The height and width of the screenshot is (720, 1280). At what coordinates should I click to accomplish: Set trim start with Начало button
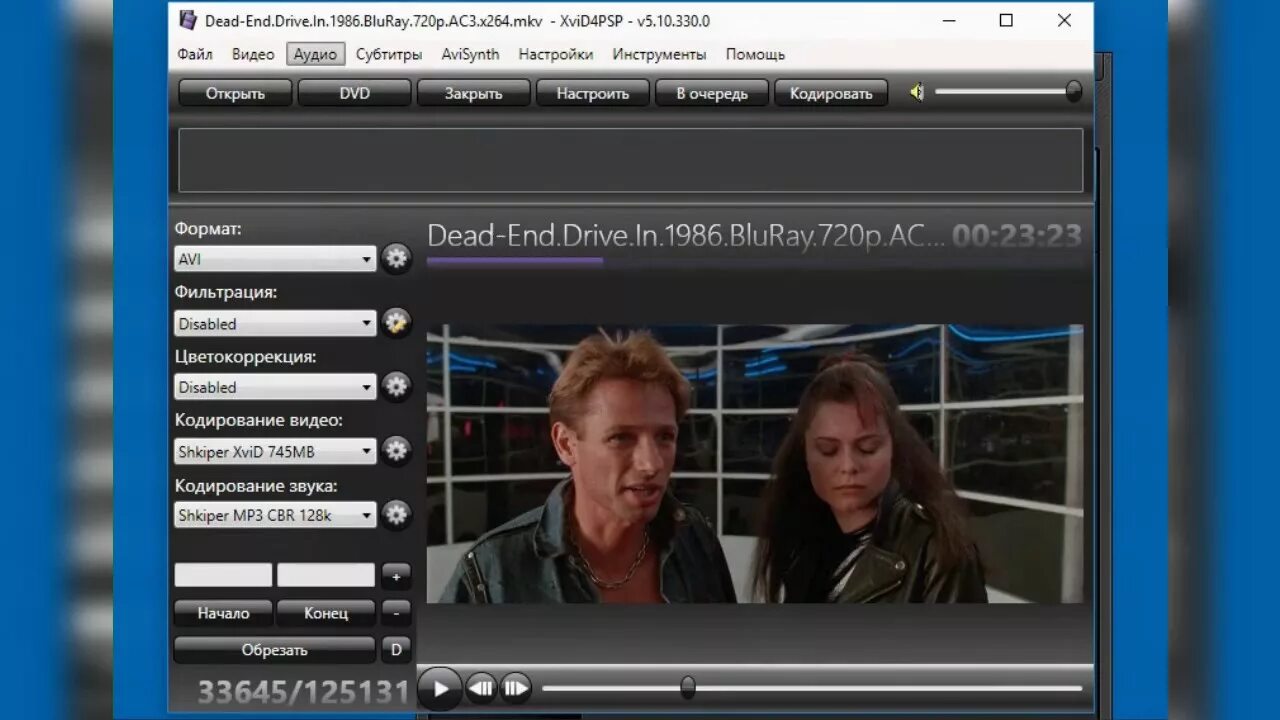point(223,613)
